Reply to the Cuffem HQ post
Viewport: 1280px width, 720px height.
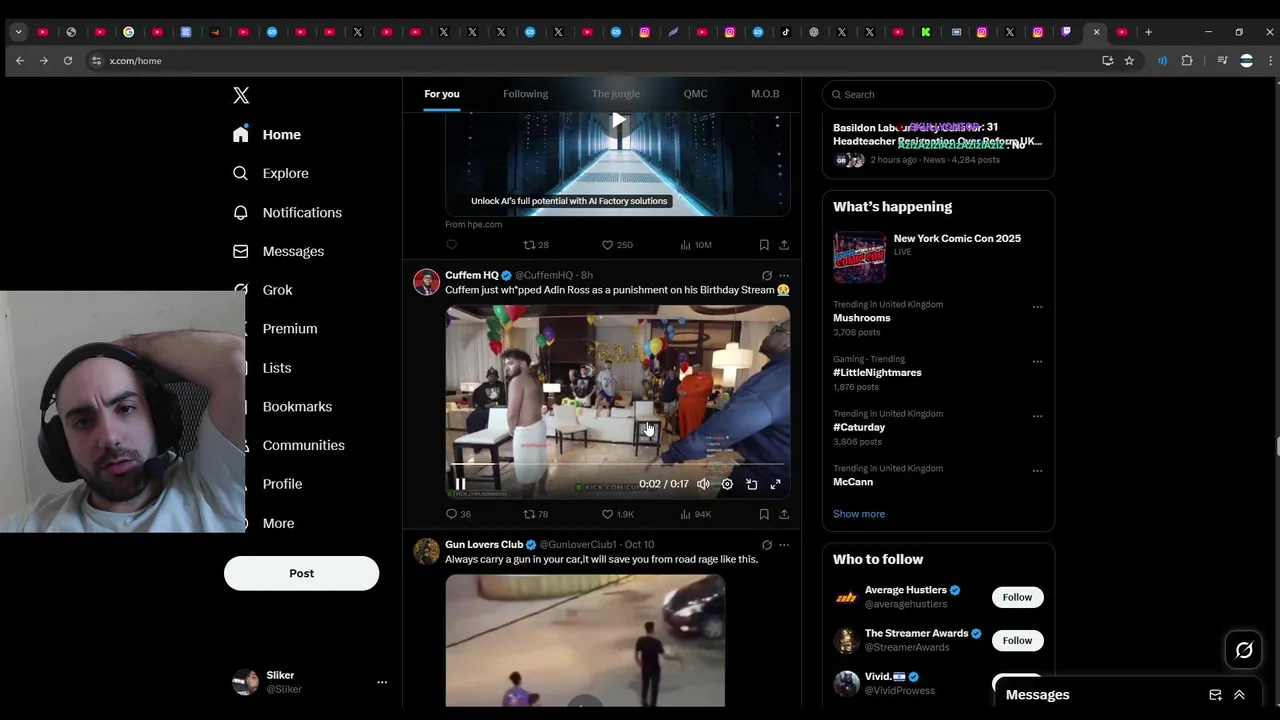pos(458,514)
